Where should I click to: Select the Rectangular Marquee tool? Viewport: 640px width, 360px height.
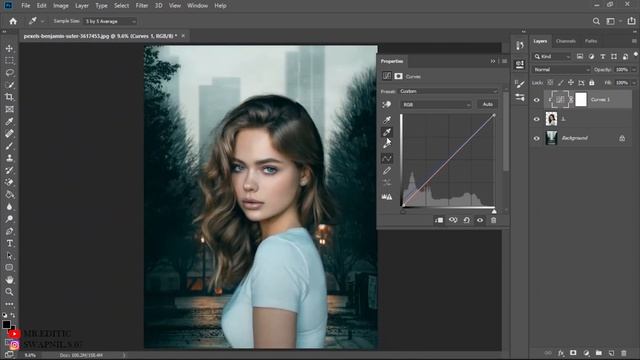pos(9,61)
